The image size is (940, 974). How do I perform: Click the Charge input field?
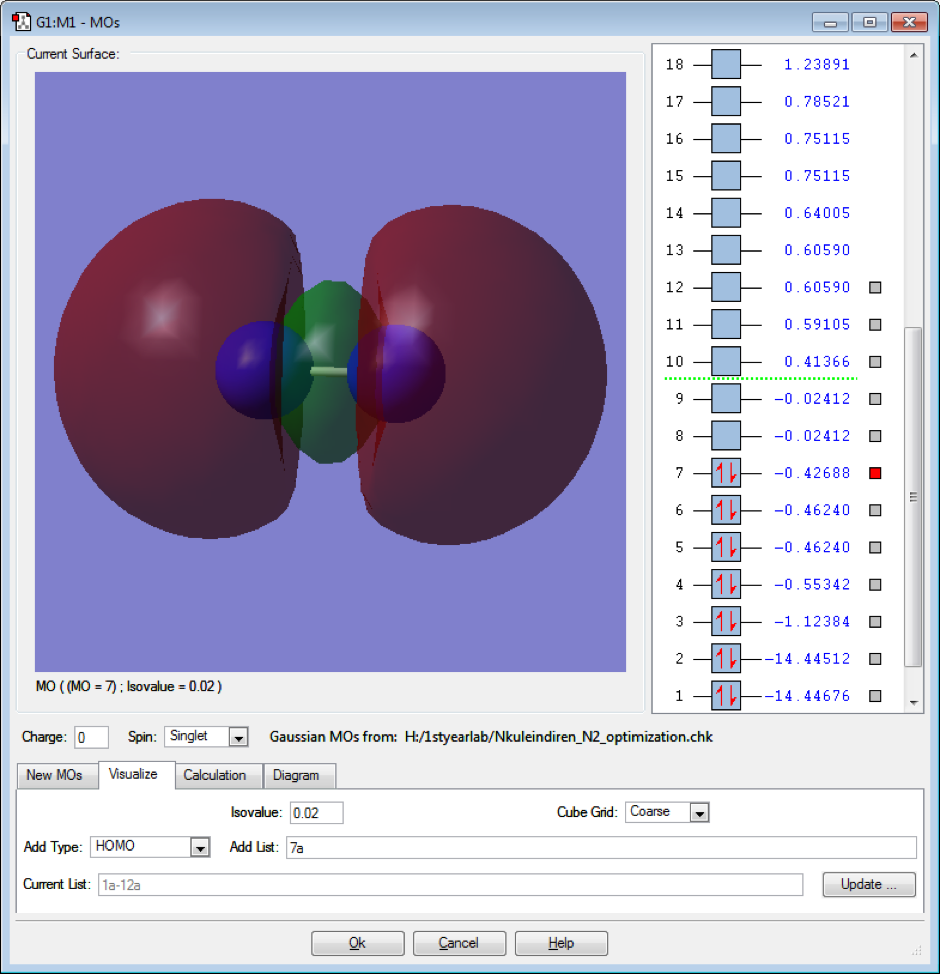tap(91, 737)
